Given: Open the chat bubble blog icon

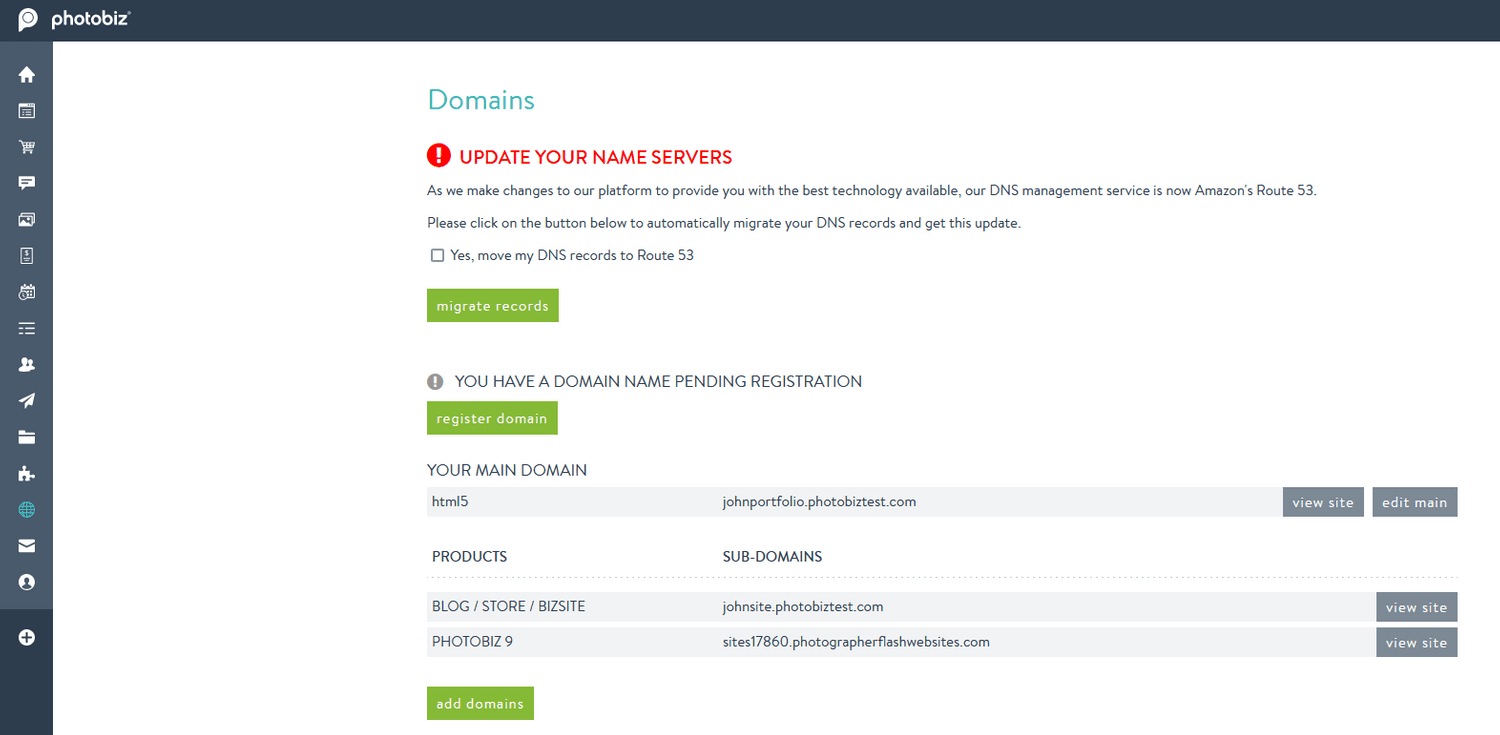Looking at the screenshot, I should coord(27,183).
